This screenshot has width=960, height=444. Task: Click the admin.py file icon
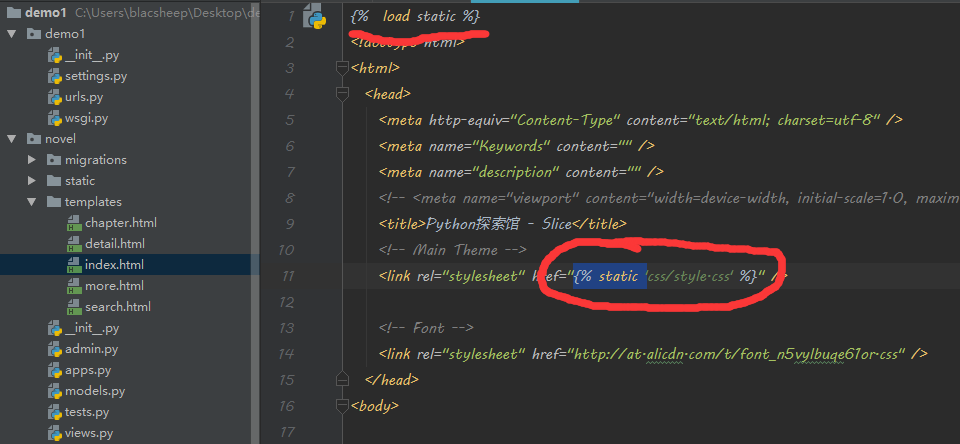click(55, 349)
